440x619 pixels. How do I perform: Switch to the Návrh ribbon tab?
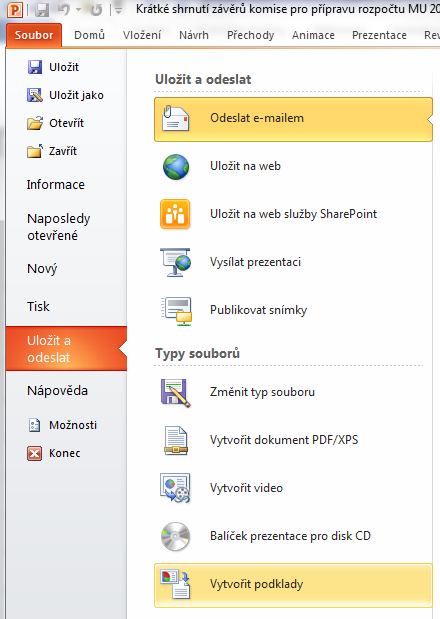pyautogui.click(x=194, y=35)
